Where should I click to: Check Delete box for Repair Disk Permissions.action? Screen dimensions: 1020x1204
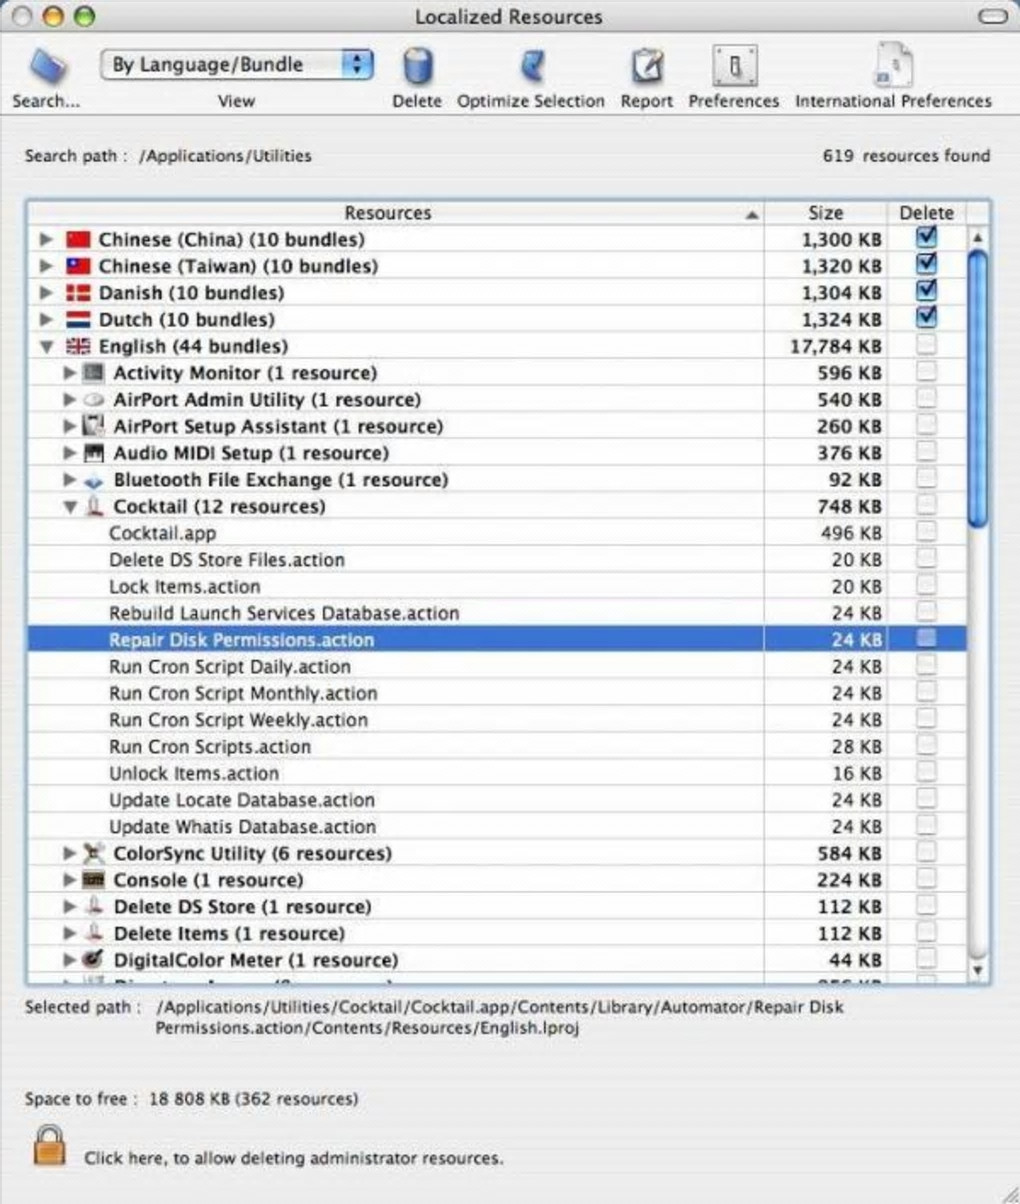[x=927, y=638]
